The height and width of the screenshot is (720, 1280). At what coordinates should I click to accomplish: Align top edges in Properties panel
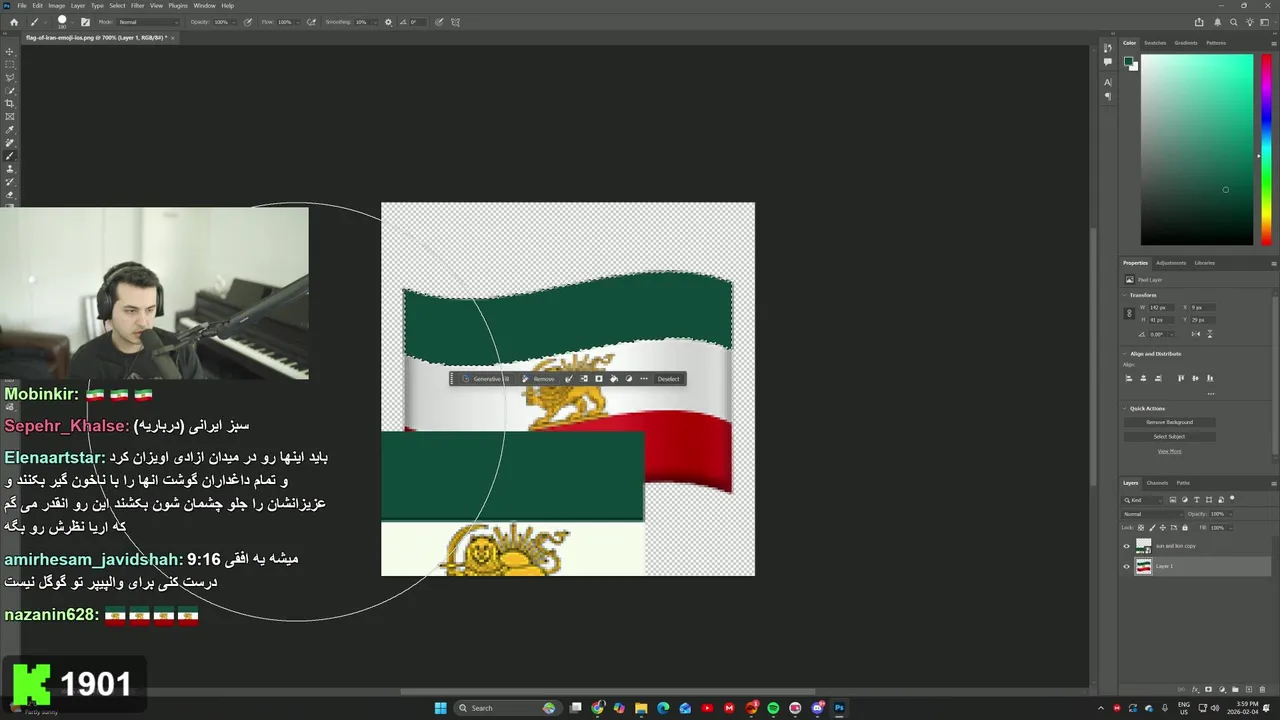1181,378
